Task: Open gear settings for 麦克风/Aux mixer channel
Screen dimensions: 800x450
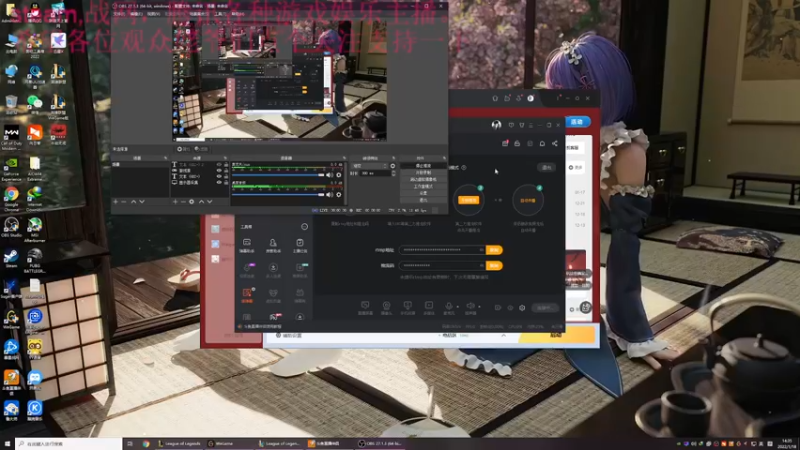Action: tap(338, 175)
